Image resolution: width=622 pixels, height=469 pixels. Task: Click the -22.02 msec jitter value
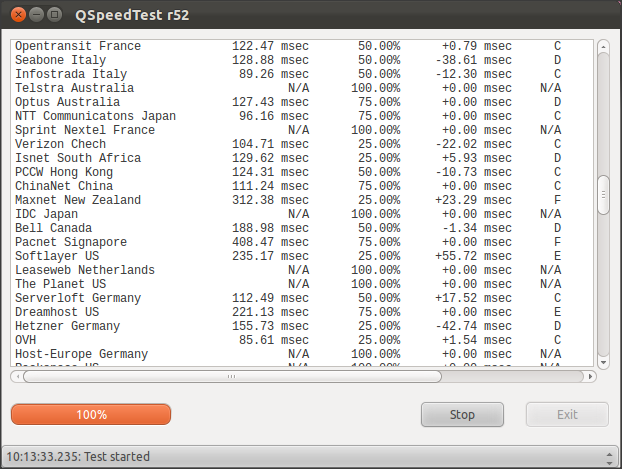473,144
